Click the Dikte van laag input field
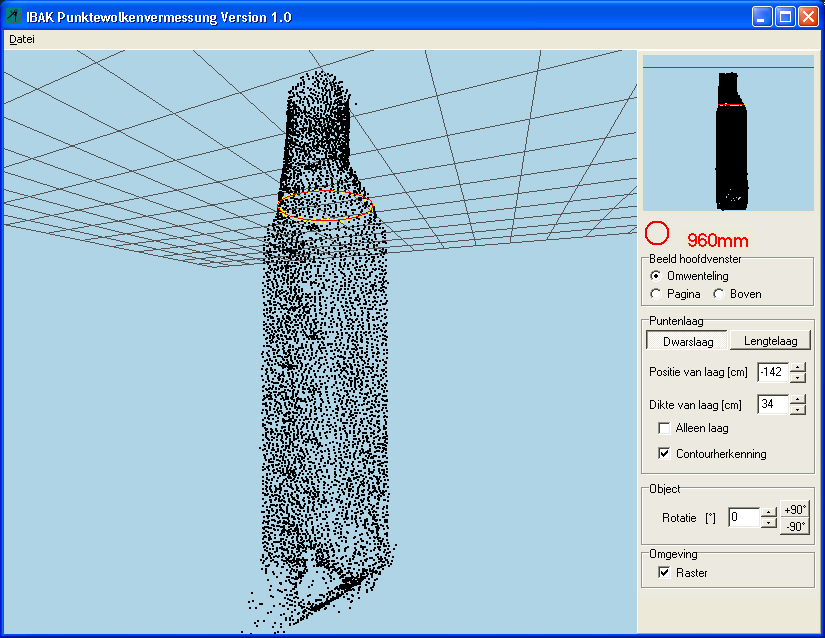825x638 pixels. pyautogui.click(x=773, y=404)
